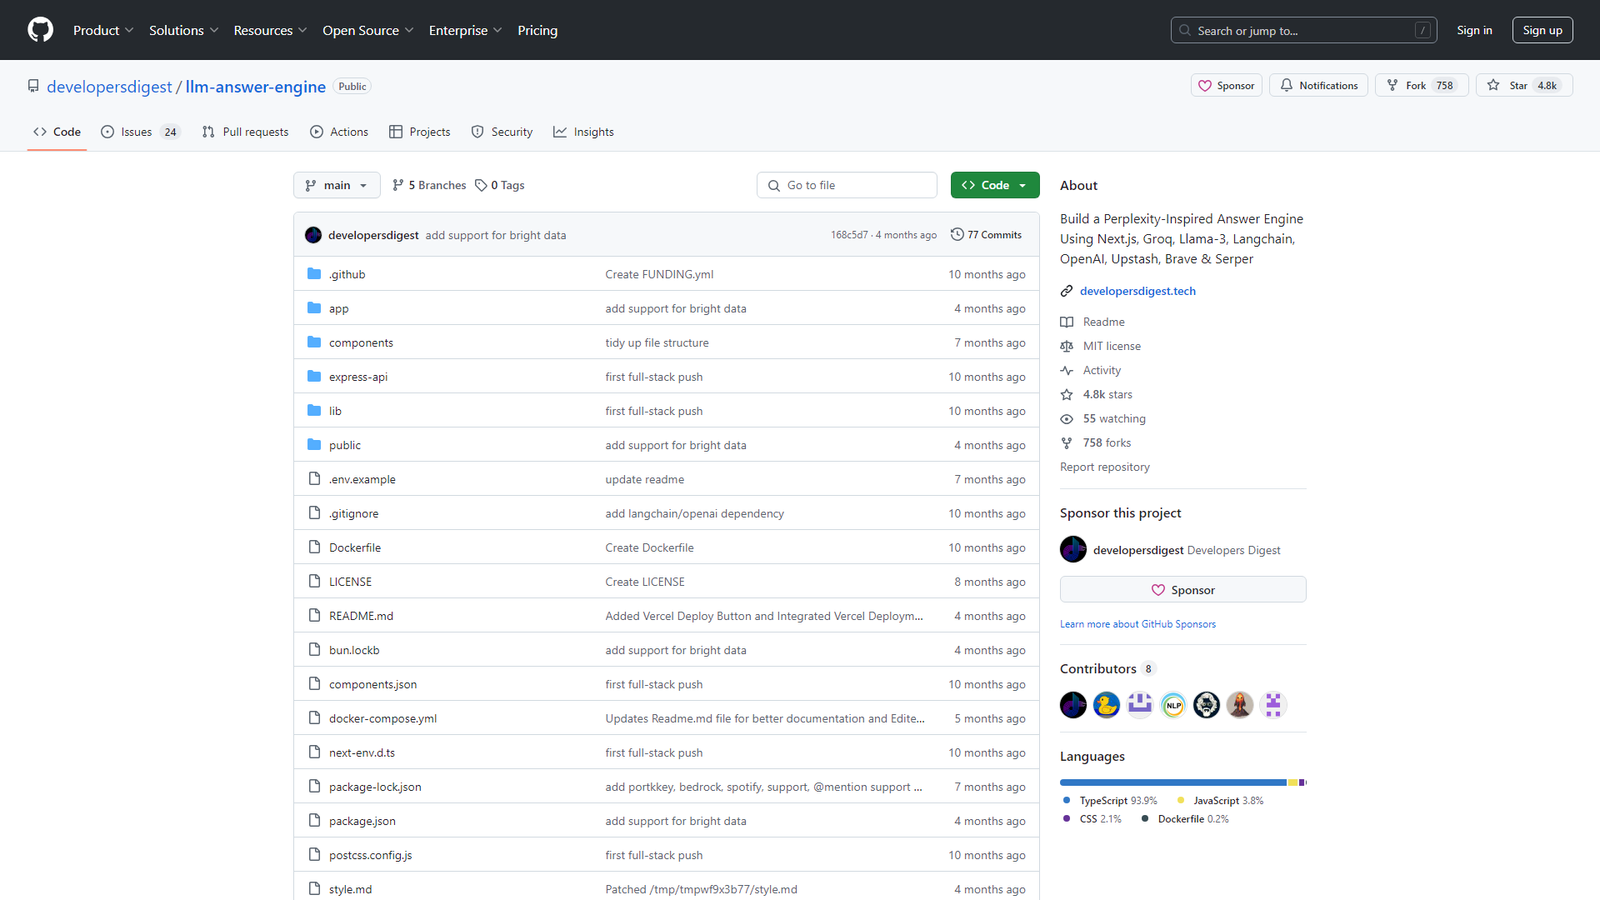
Task: Open the main branch selector dropdown
Action: click(337, 185)
